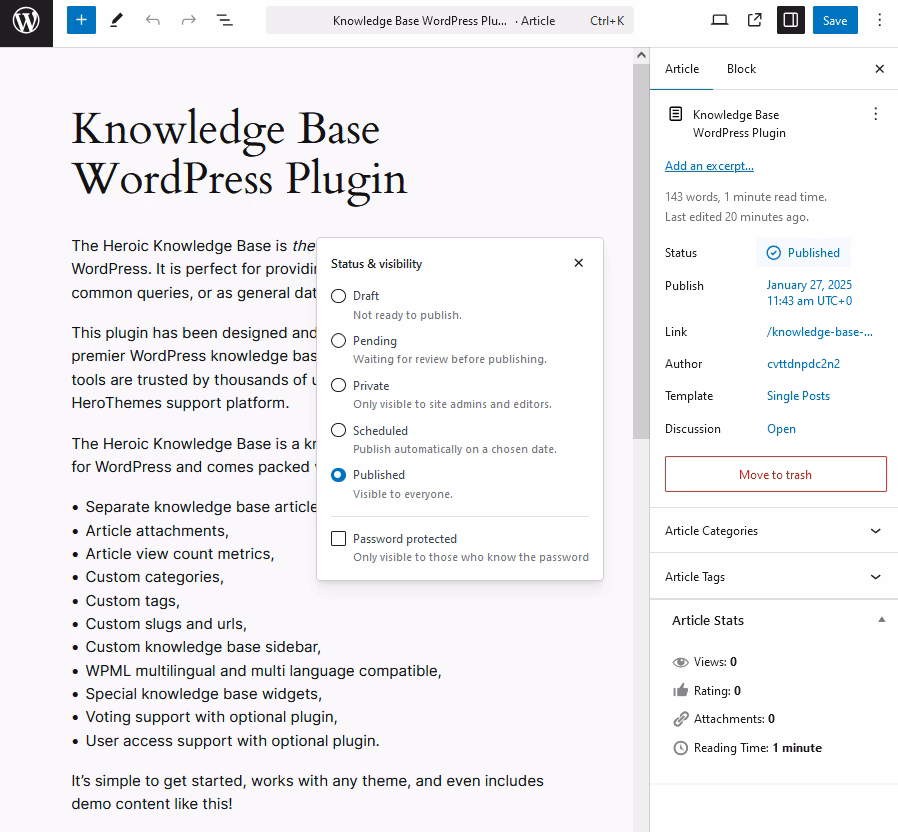The image size is (898, 832).
Task: Close the Status & visibility popover
Action: 578,263
